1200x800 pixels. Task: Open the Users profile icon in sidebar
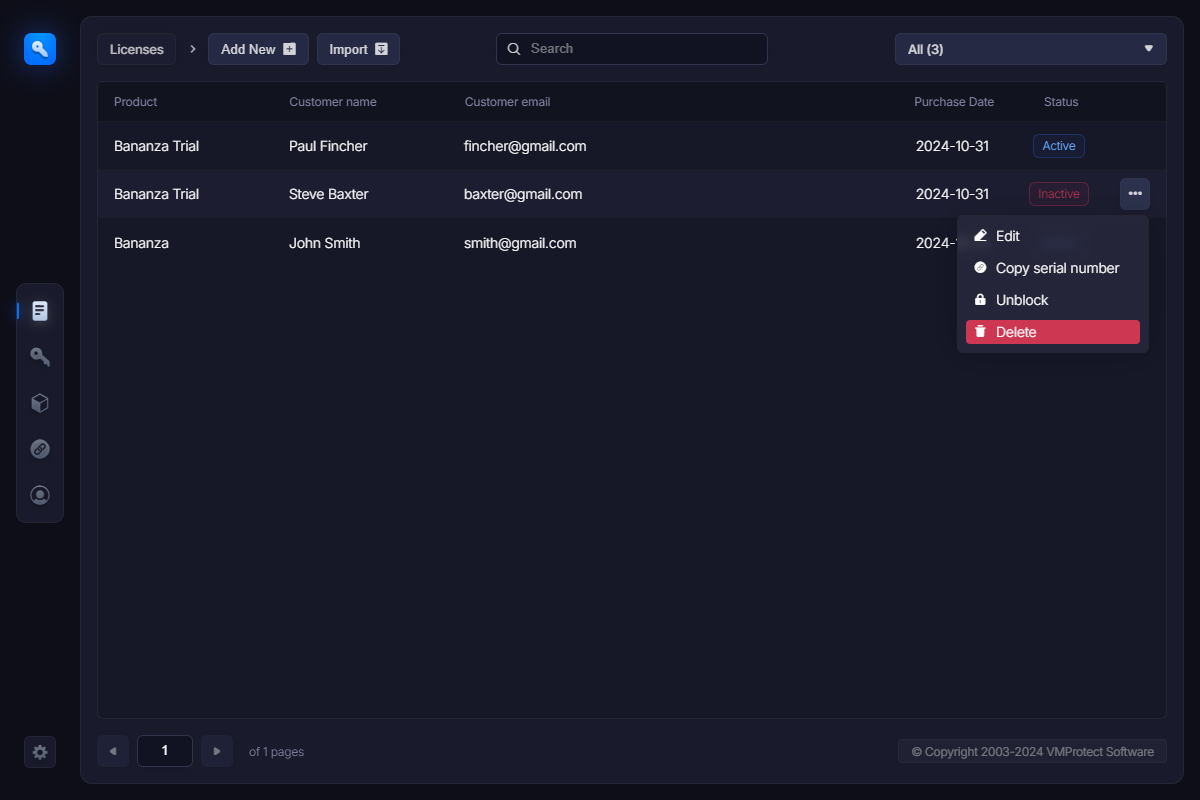pyautogui.click(x=40, y=495)
